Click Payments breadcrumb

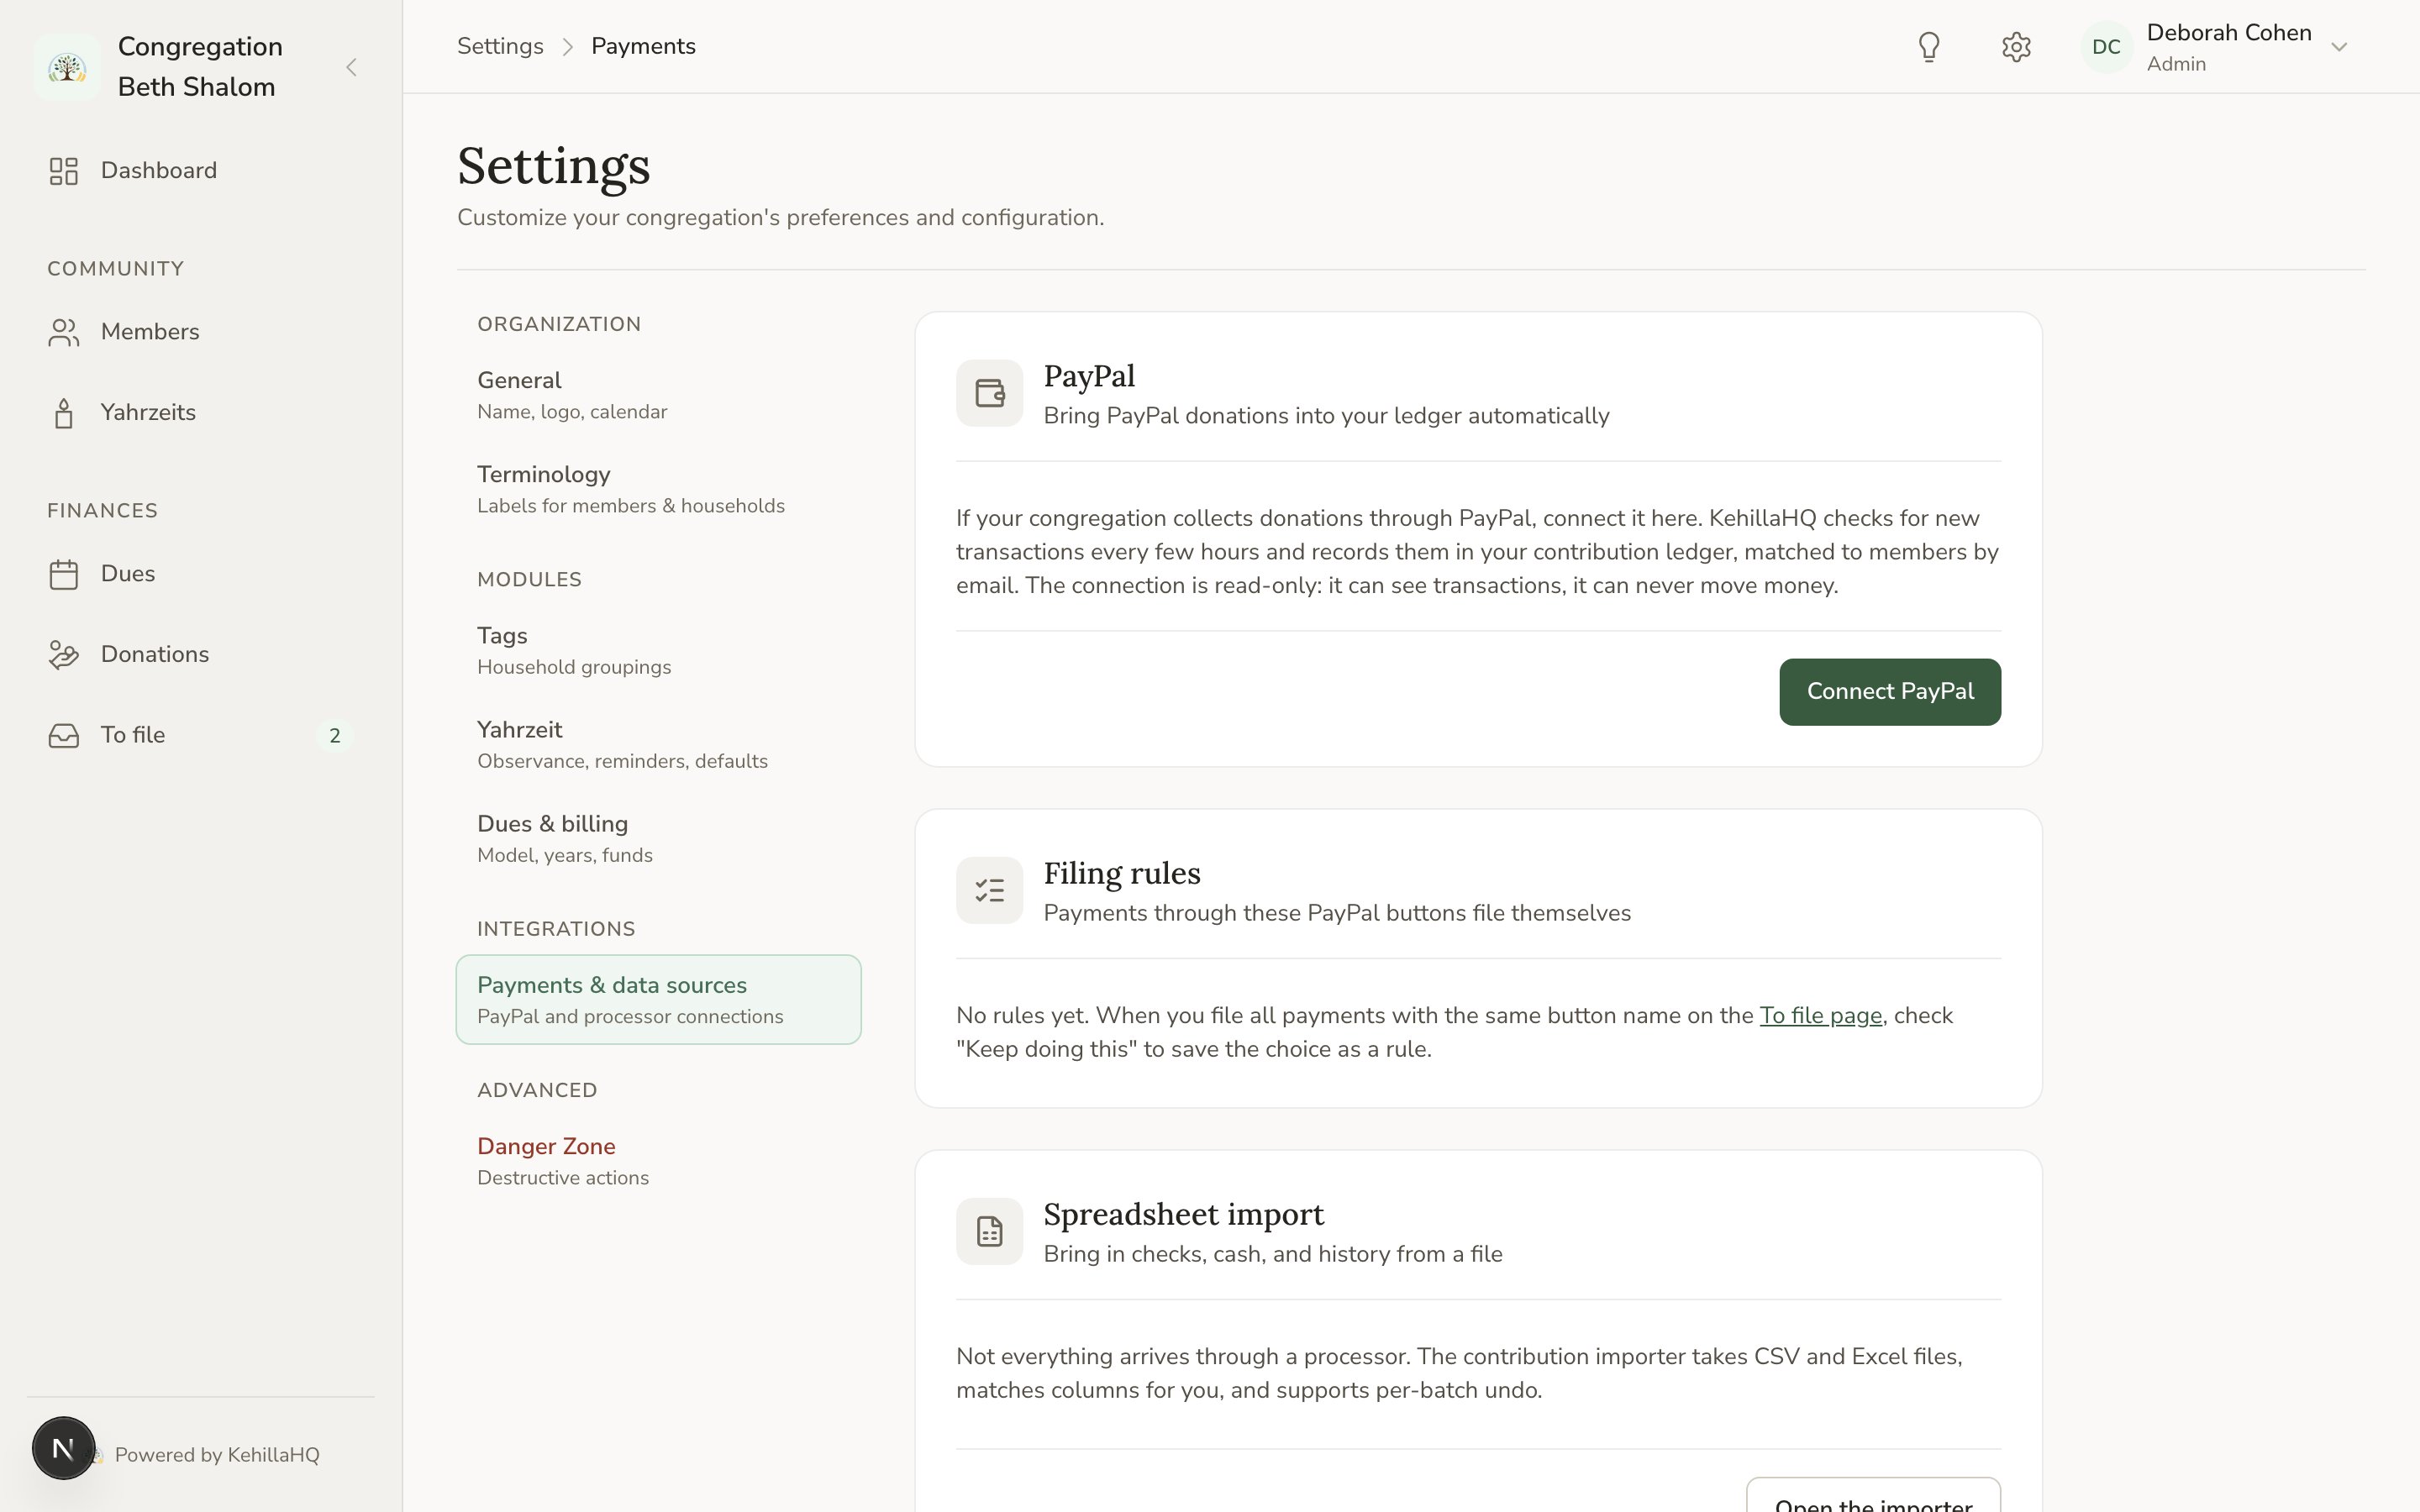tap(643, 46)
